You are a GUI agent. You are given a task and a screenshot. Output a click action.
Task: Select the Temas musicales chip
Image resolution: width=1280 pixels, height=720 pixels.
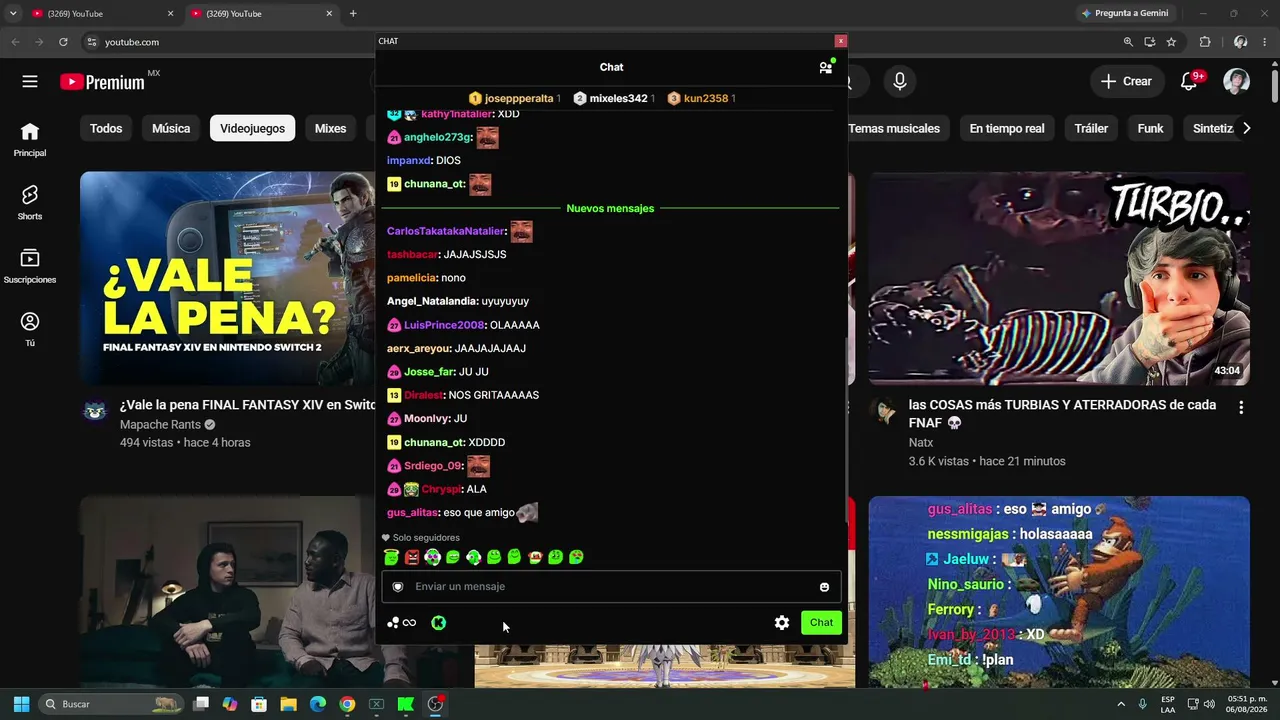point(894,128)
